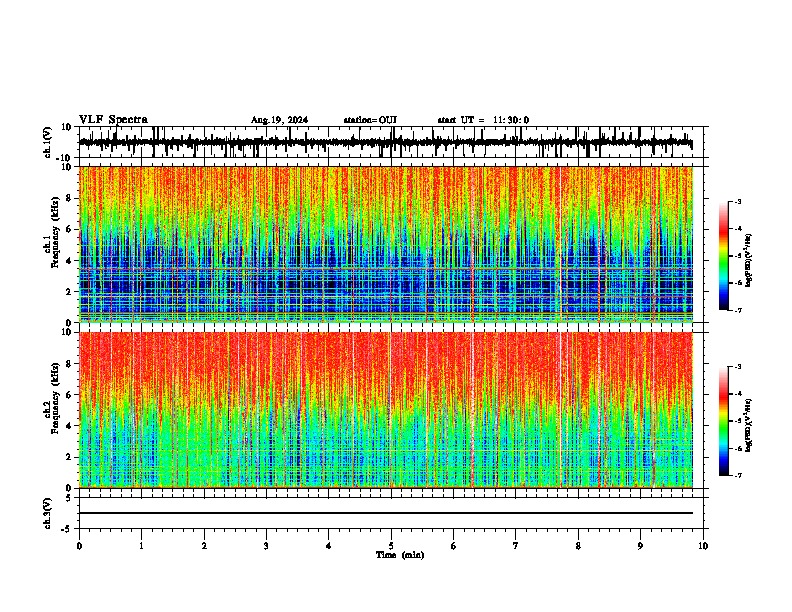The height and width of the screenshot is (612, 792).
Task: Click time axis tick label "3"
Action: coord(266,546)
